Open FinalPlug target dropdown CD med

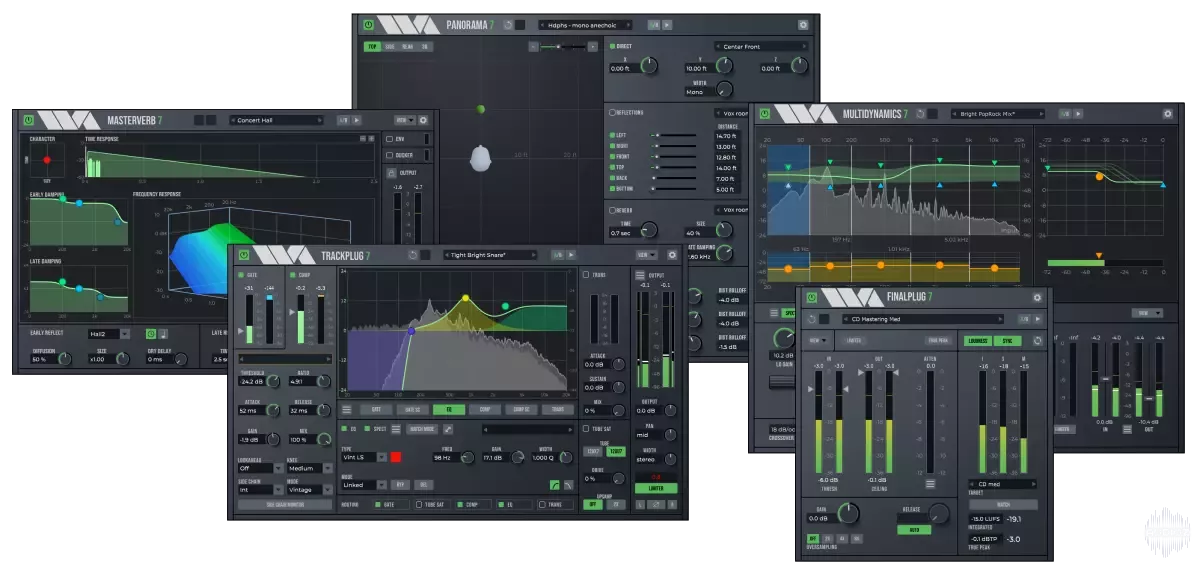click(x=1003, y=485)
